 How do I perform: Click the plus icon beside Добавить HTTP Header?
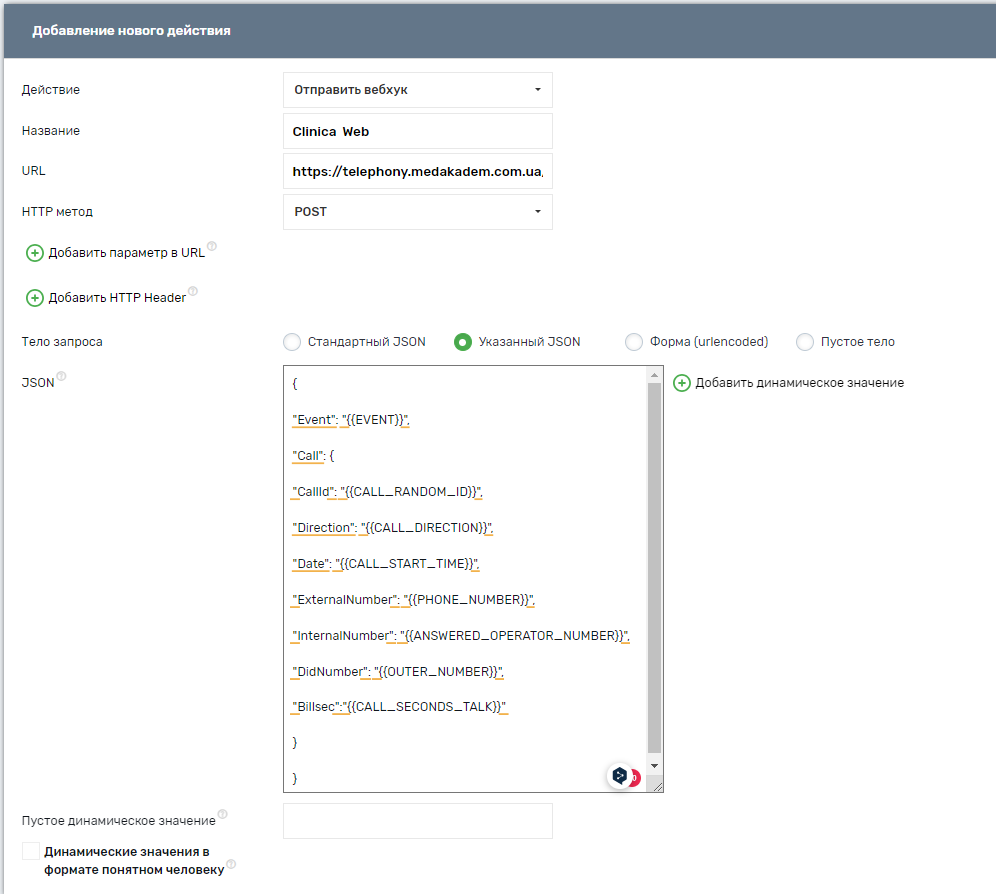pos(35,298)
